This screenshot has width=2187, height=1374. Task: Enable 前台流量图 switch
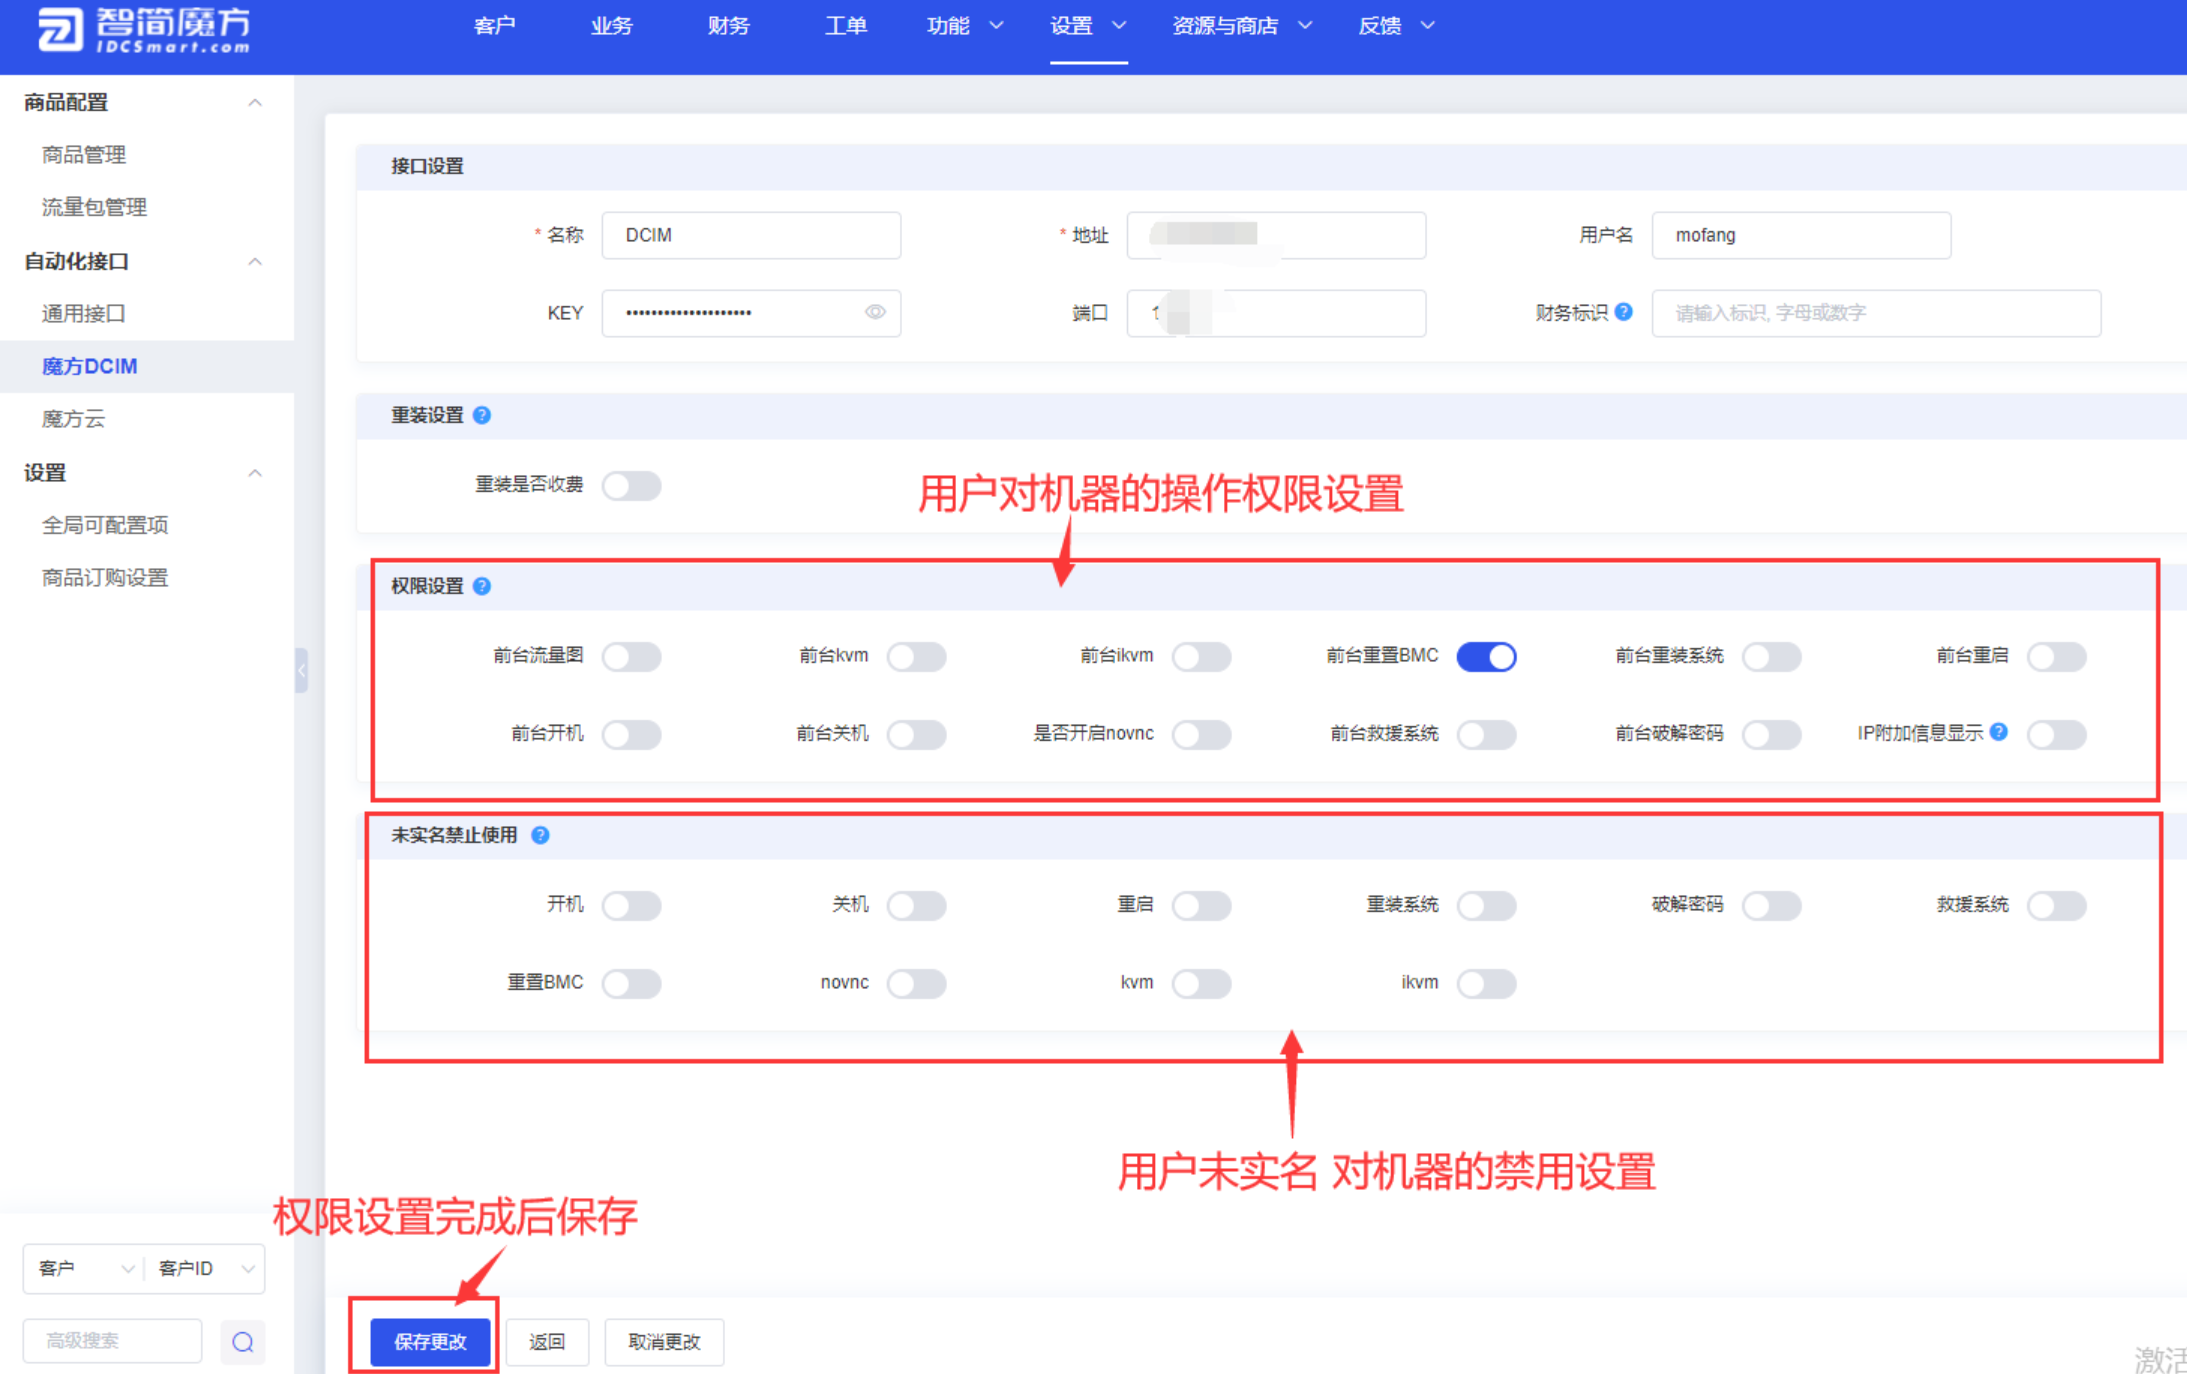click(x=631, y=657)
